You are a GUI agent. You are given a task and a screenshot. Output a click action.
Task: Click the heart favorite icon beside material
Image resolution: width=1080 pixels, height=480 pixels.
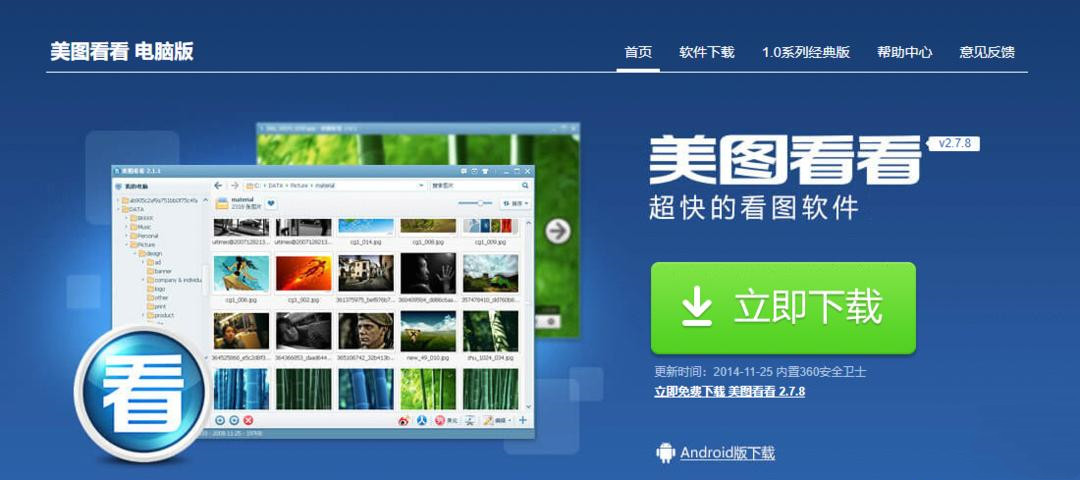(x=271, y=203)
